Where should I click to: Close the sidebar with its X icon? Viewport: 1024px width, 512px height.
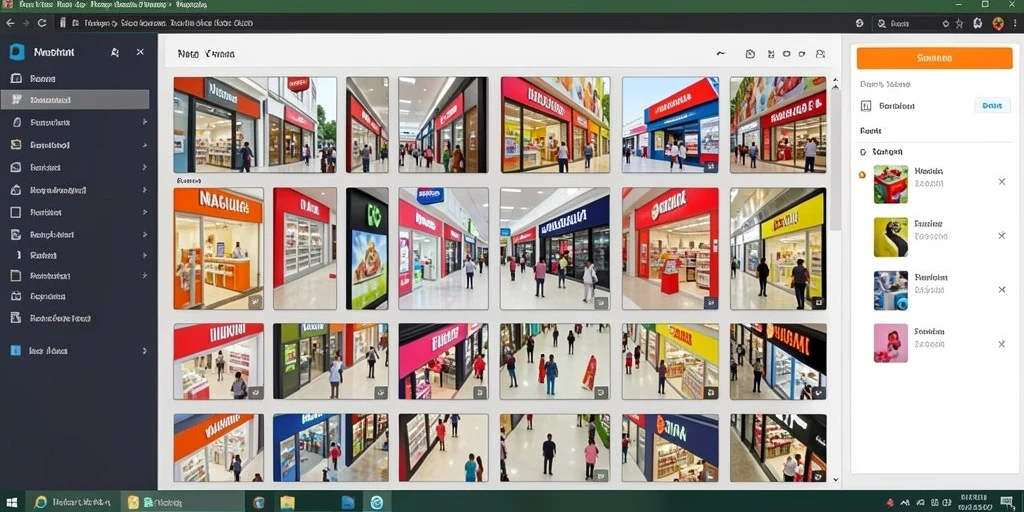click(140, 52)
